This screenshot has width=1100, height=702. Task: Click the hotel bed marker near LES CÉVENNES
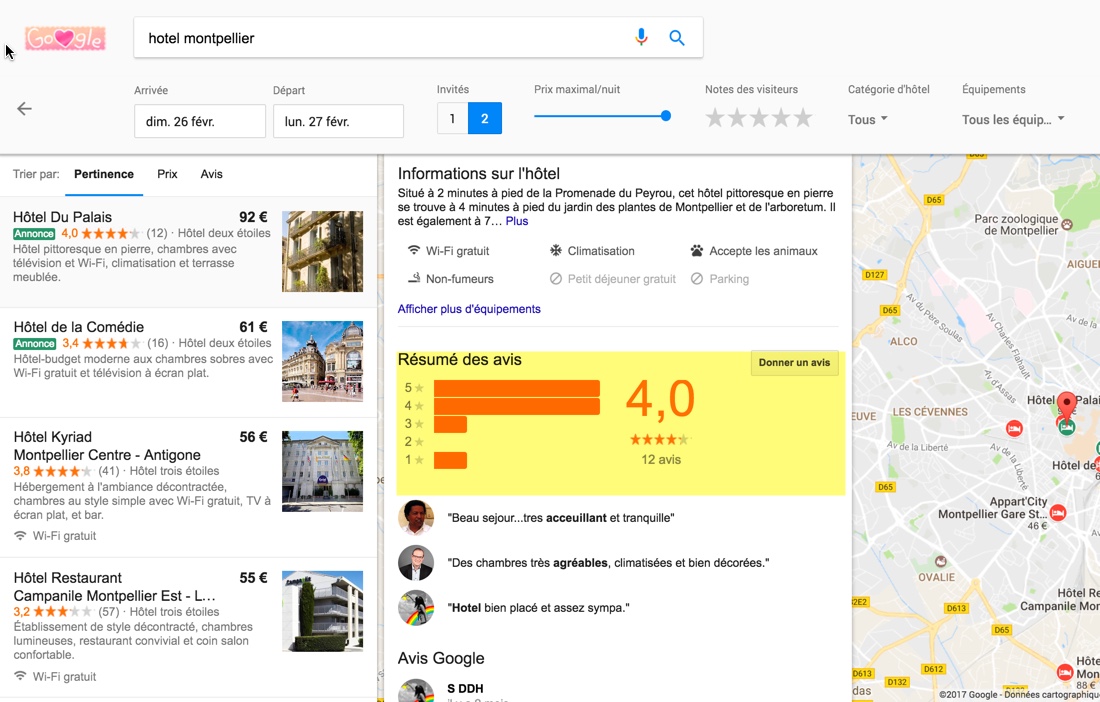point(1014,428)
